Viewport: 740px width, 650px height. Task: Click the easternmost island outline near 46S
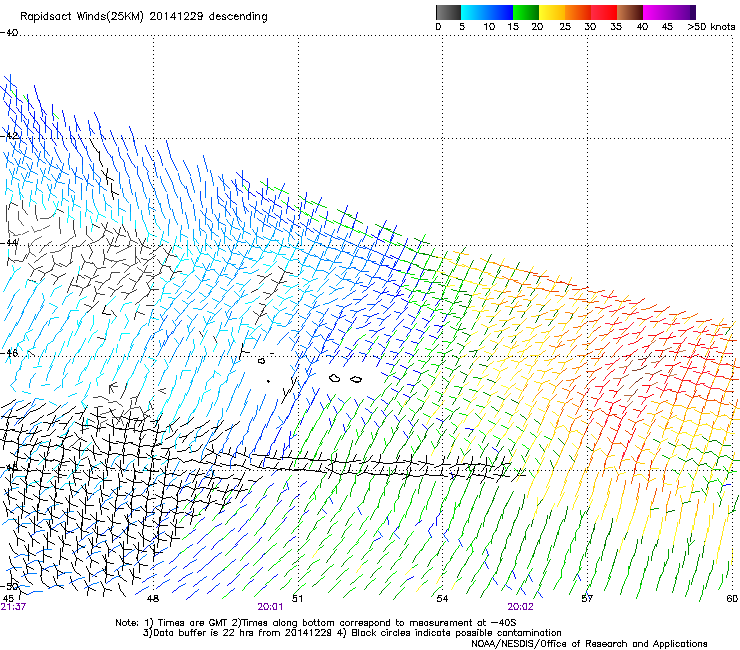(356, 379)
